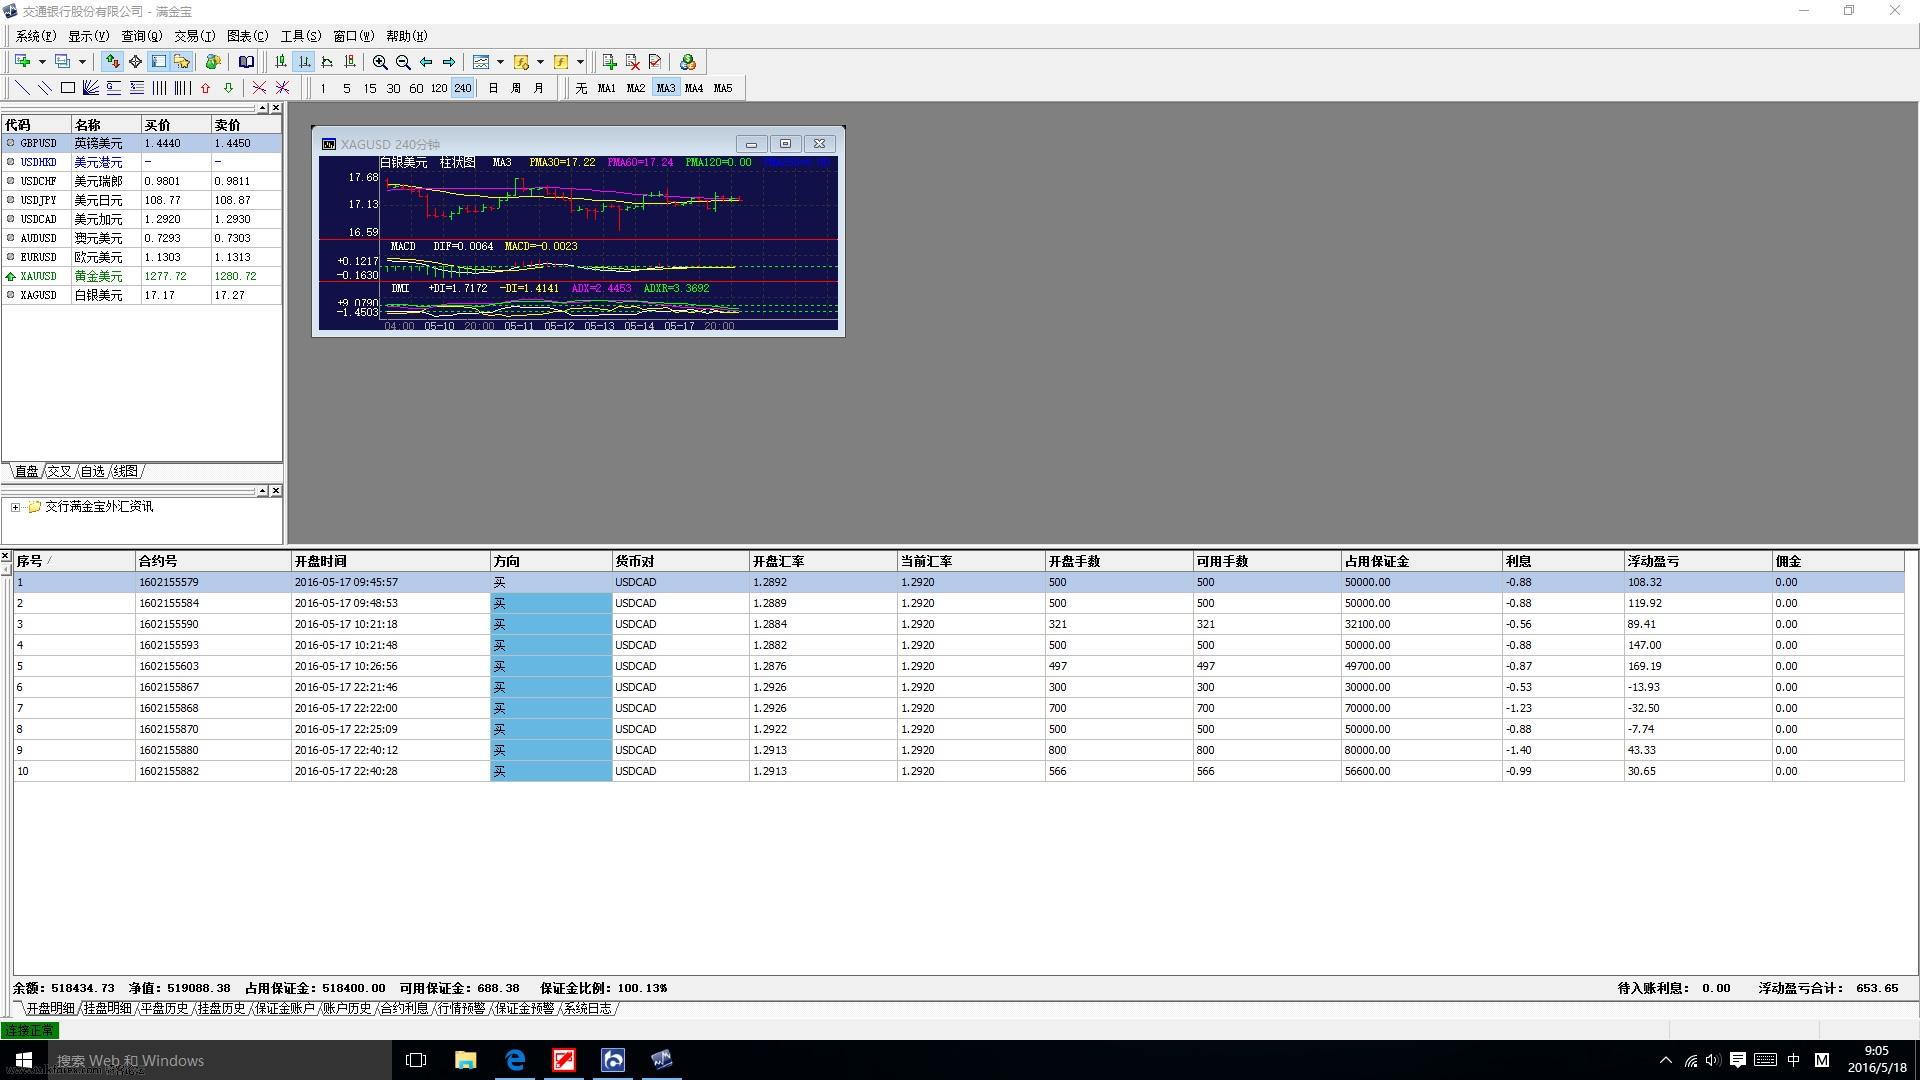Select the 240 minute timeframe
The height and width of the screenshot is (1080, 1920).
click(x=462, y=88)
